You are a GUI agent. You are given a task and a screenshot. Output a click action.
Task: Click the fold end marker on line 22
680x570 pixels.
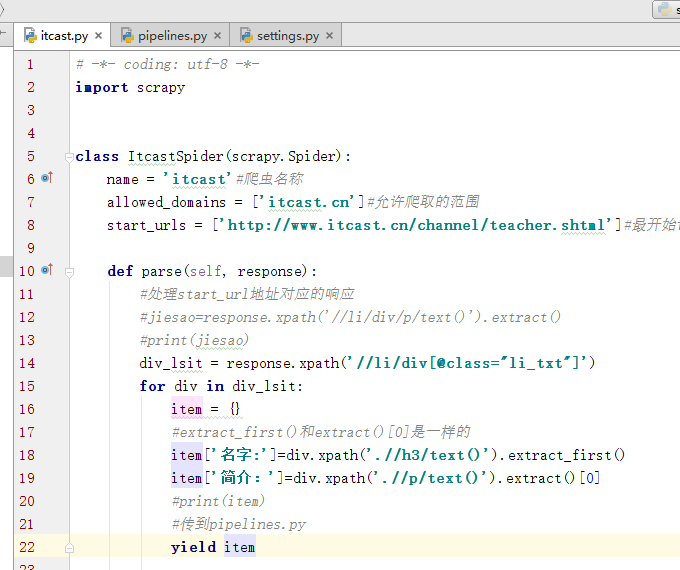69,548
